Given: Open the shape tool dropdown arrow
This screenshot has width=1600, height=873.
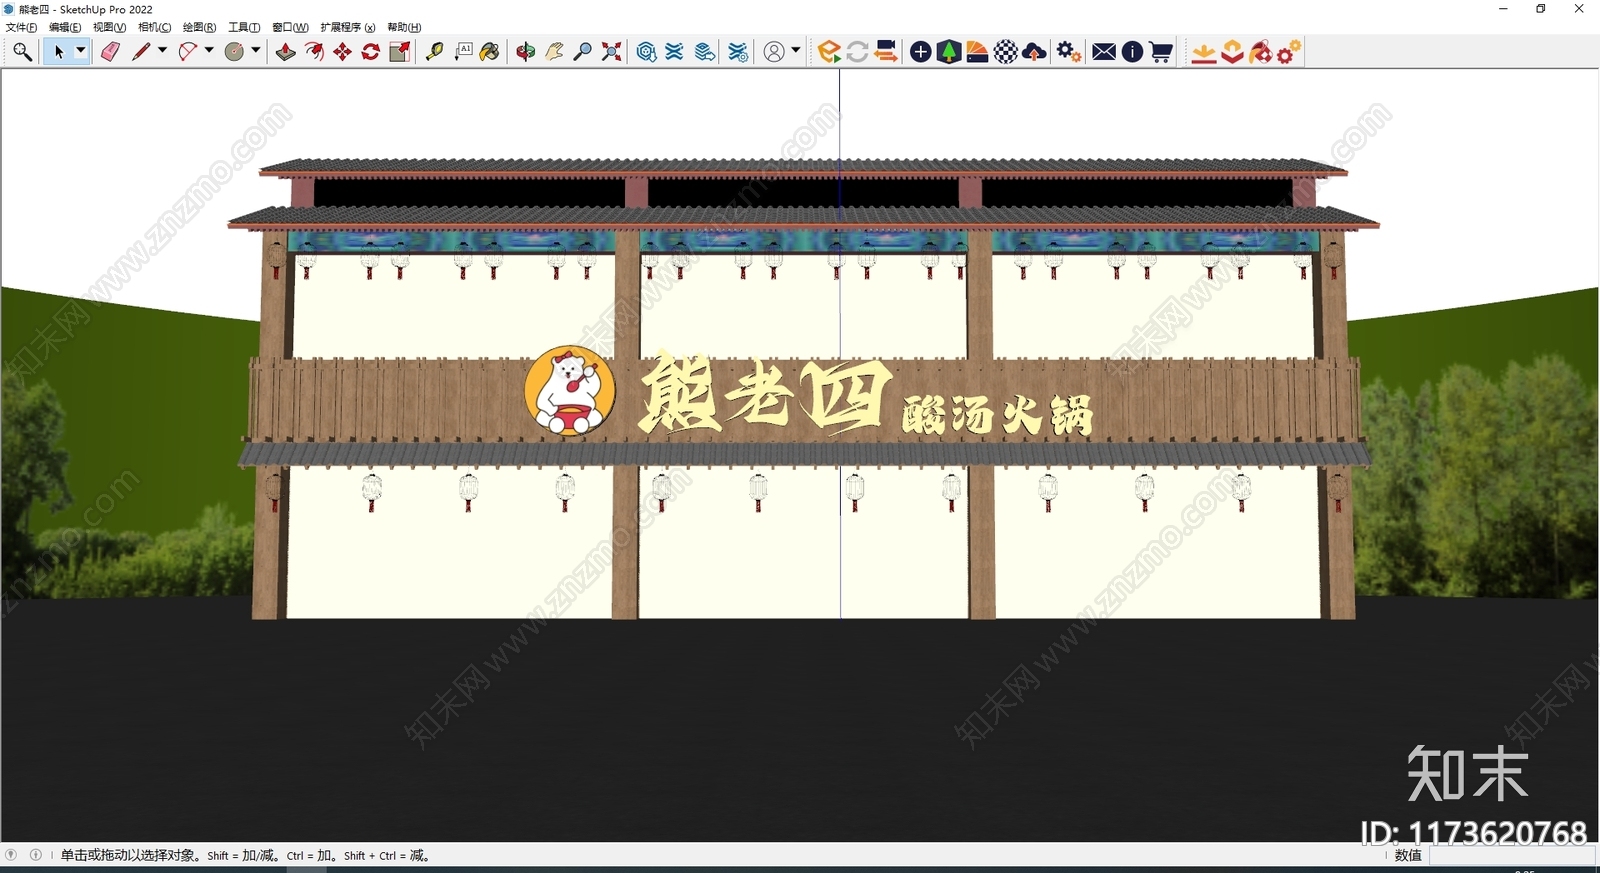Looking at the screenshot, I should click(256, 51).
